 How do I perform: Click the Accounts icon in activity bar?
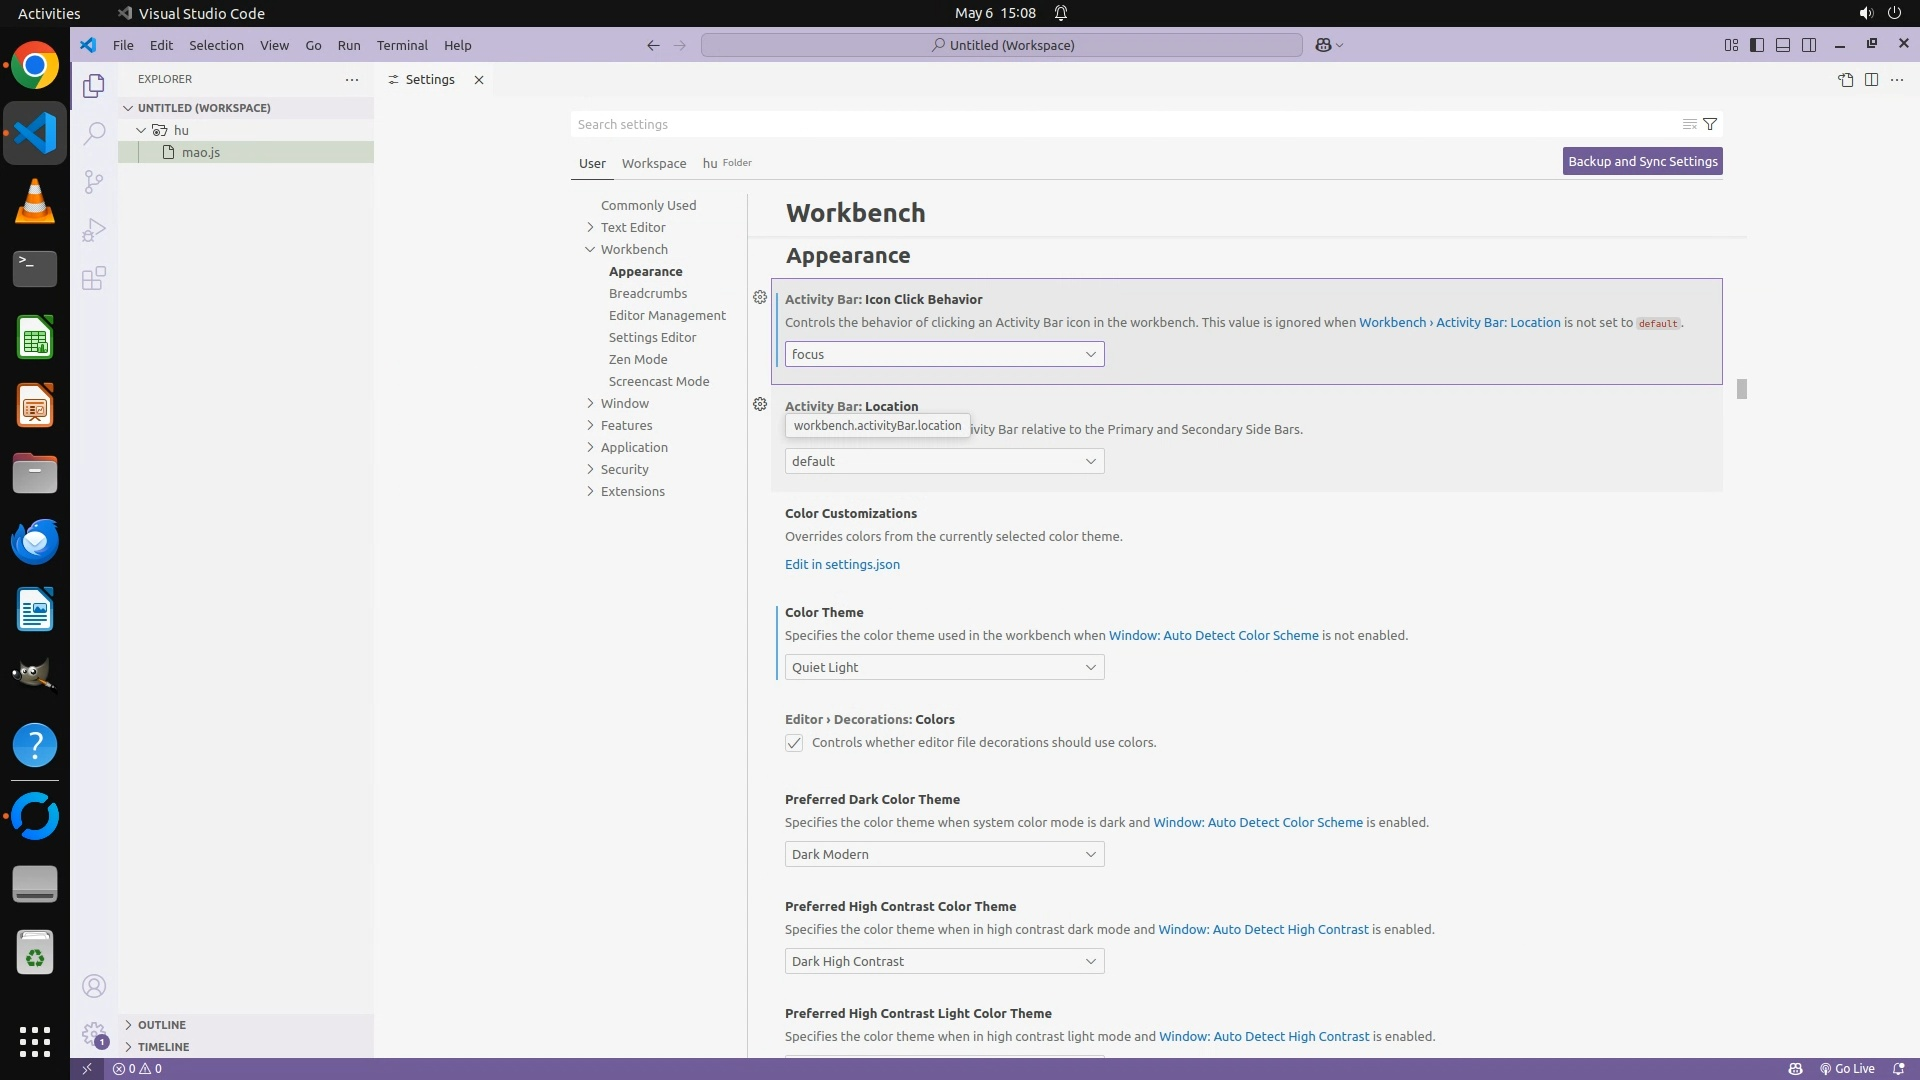pyautogui.click(x=94, y=986)
